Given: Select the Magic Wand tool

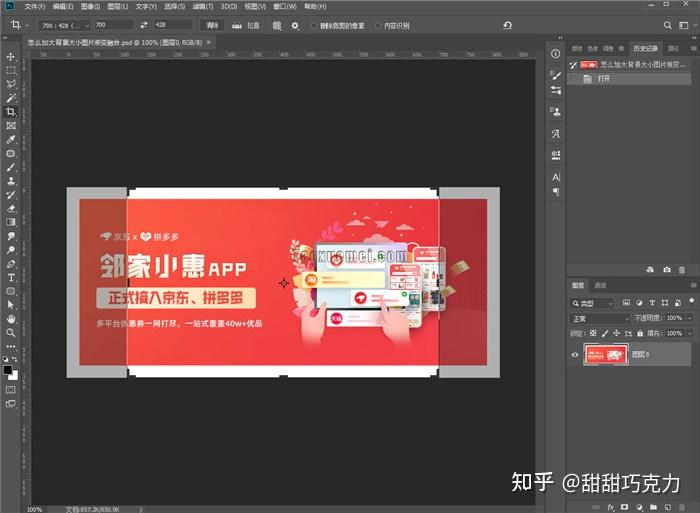Looking at the screenshot, I should click(x=11, y=98).
